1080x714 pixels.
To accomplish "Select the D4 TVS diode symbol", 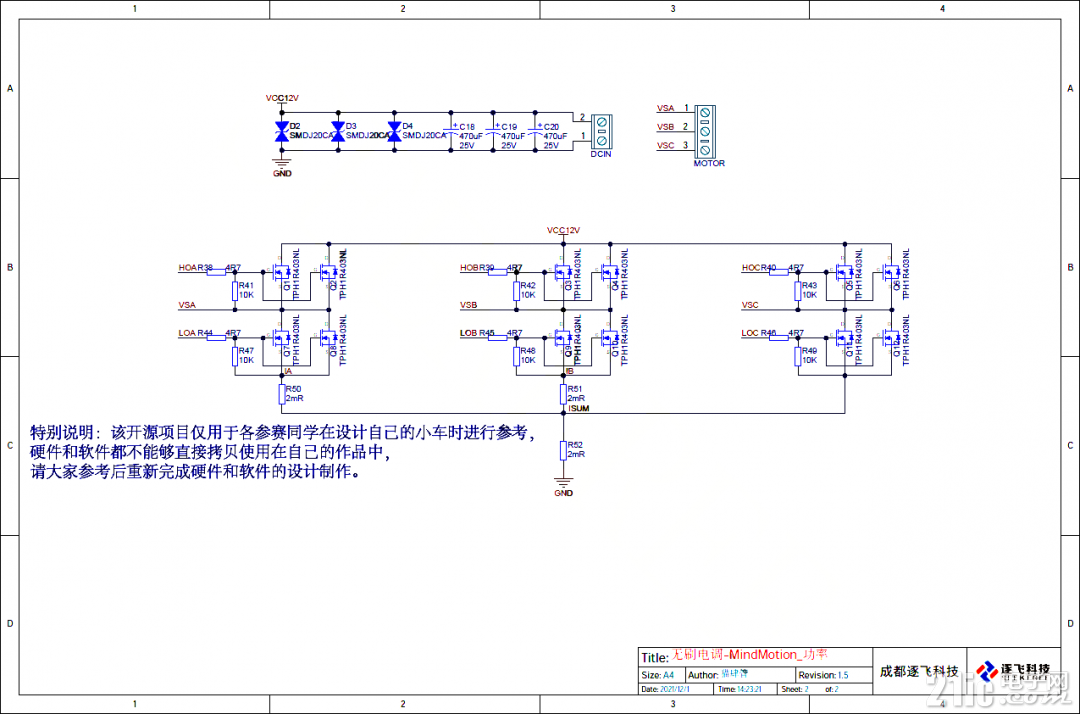I will point(395,132).
